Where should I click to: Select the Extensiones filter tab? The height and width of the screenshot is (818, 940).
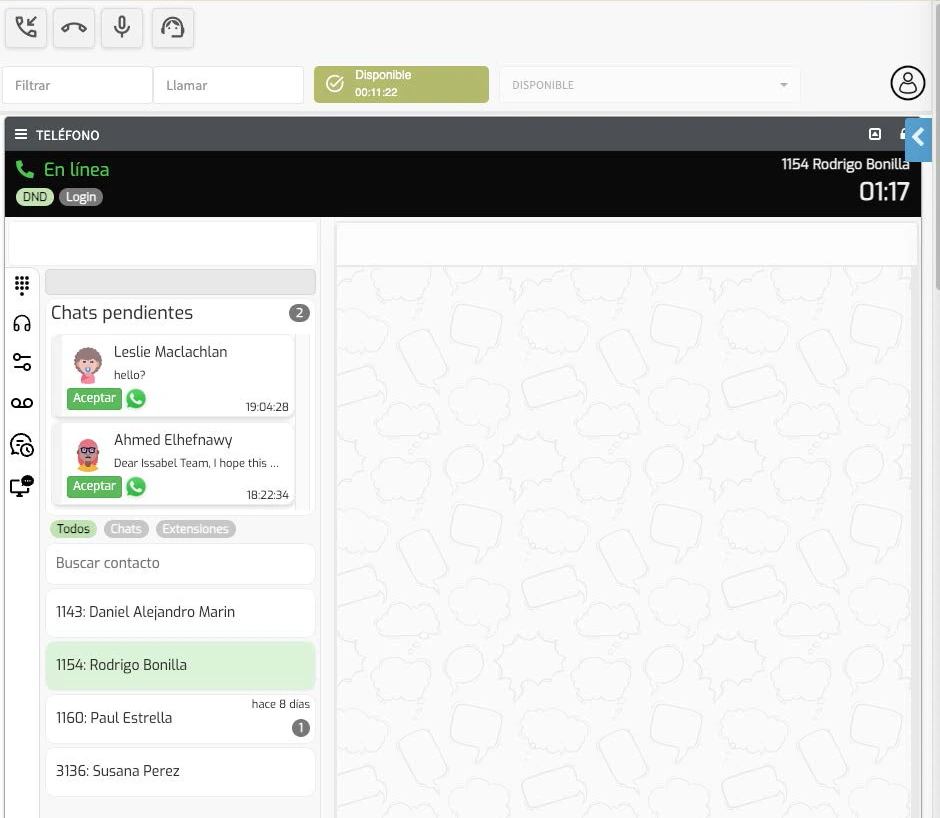click(196, 529)
